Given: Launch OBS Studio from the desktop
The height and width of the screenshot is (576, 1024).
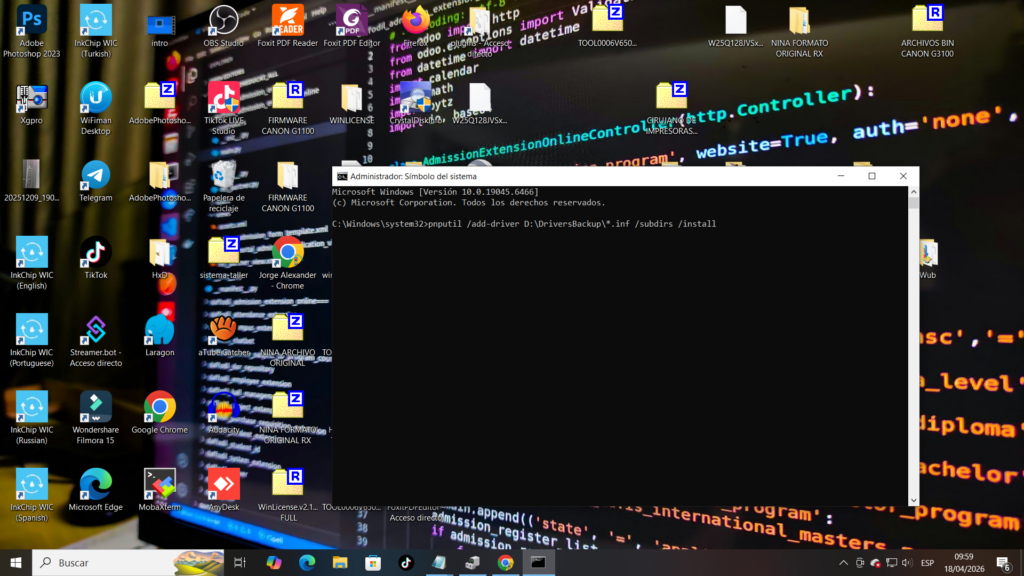Looking at the screenshot, I should (223, 20).
